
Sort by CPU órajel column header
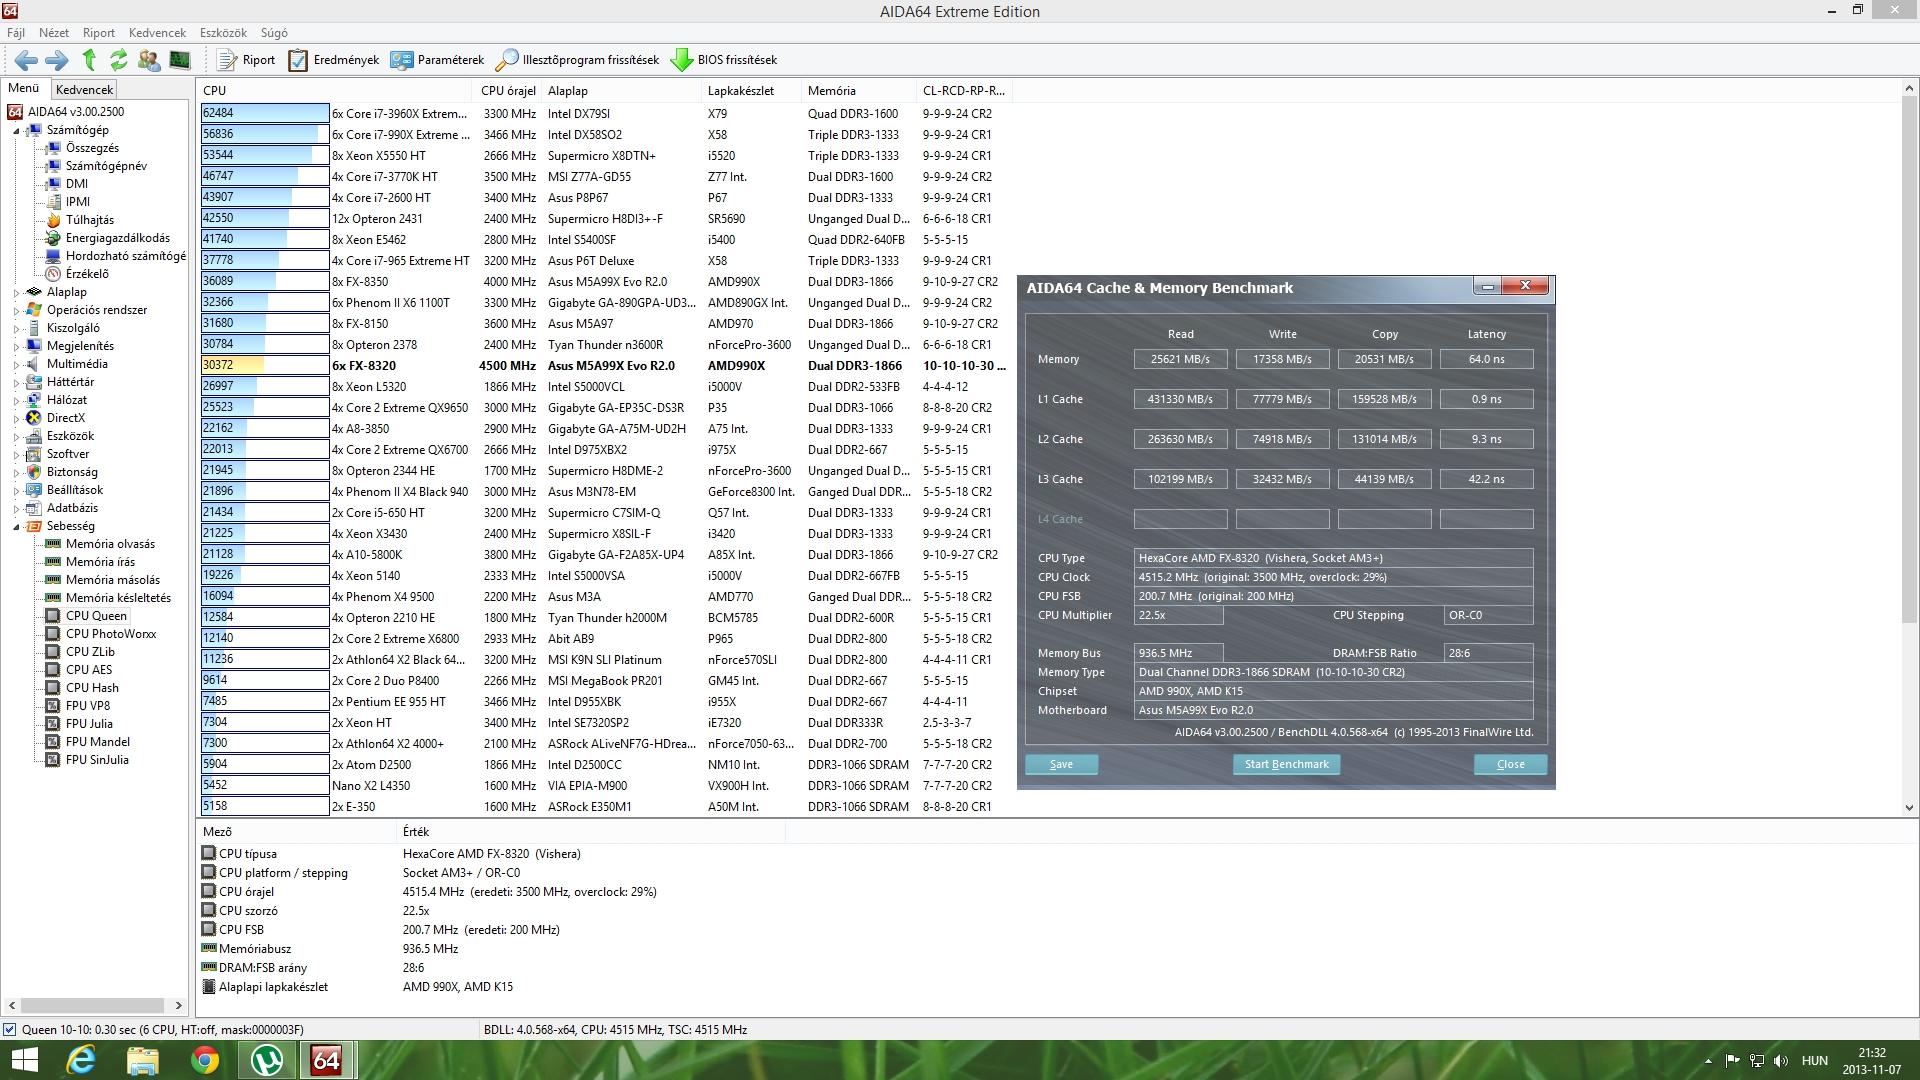508,90
